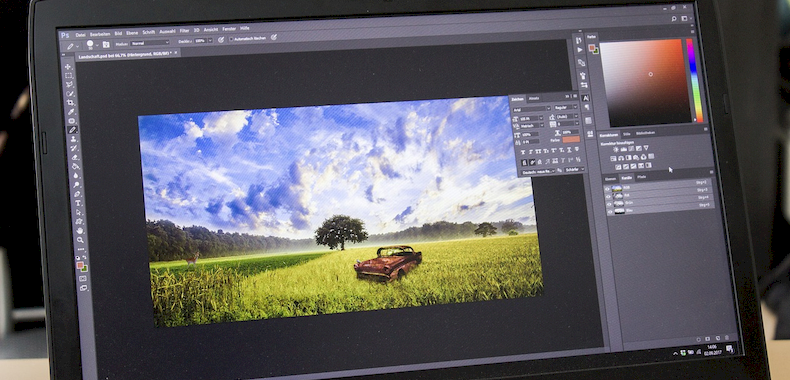Select the Rectangular Marquee tool

(69, 76)
